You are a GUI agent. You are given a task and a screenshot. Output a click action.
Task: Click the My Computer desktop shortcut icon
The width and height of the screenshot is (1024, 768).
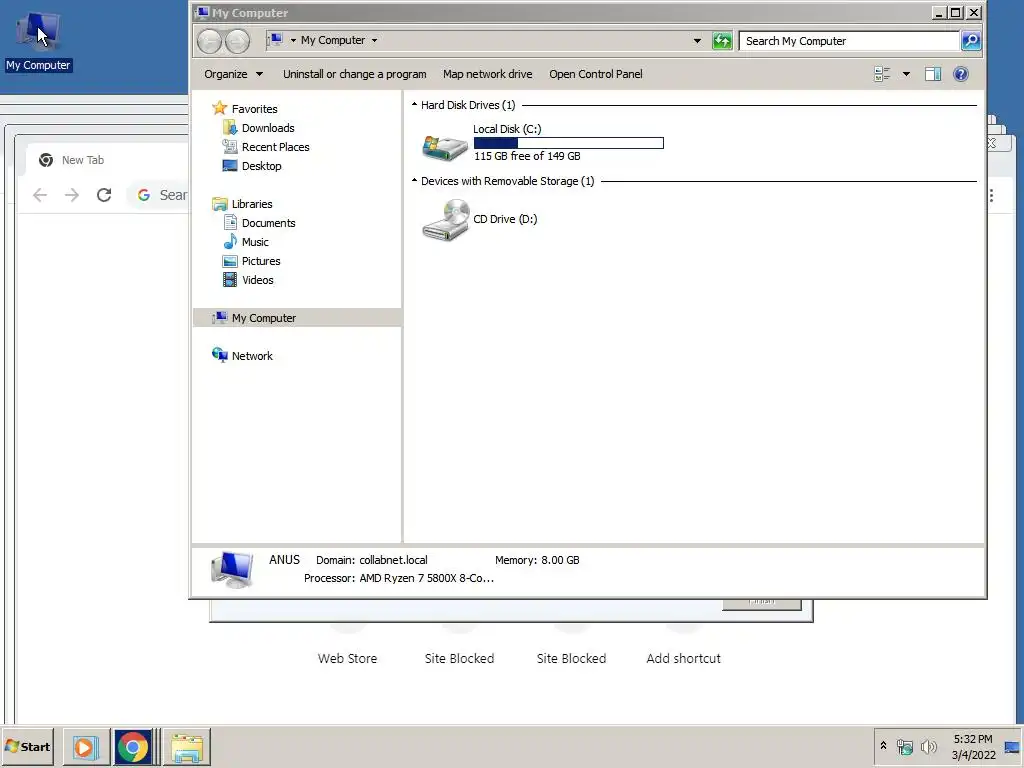(38, 31)
